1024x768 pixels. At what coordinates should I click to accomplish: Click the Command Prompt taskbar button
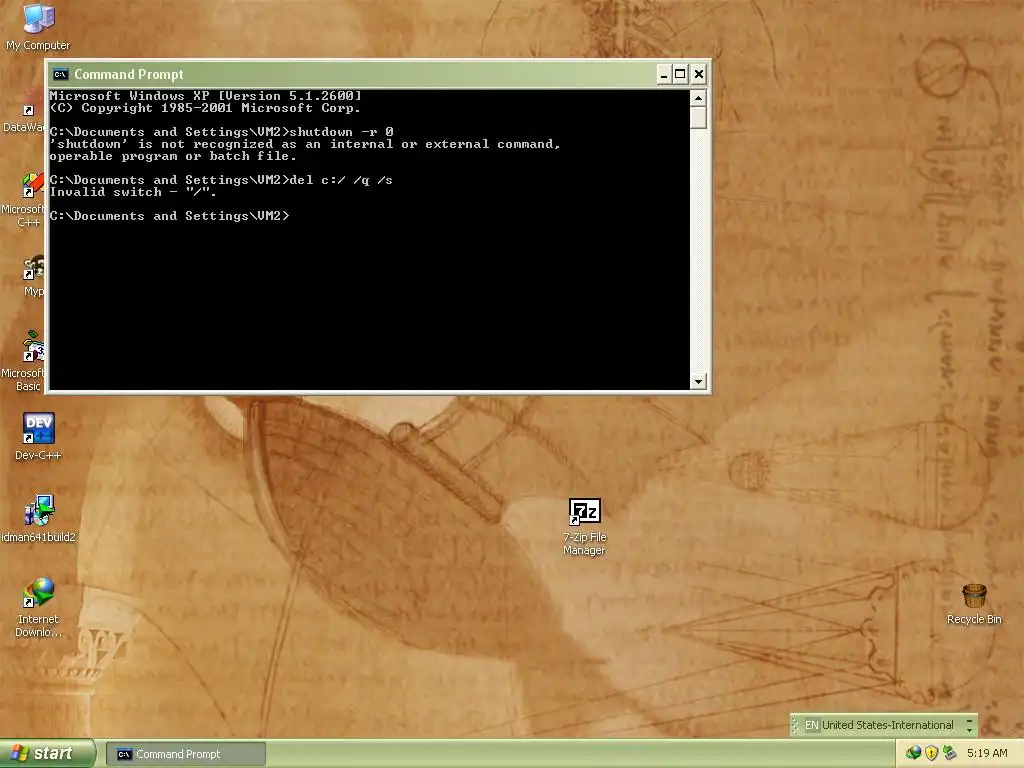(x=185, y=754)
